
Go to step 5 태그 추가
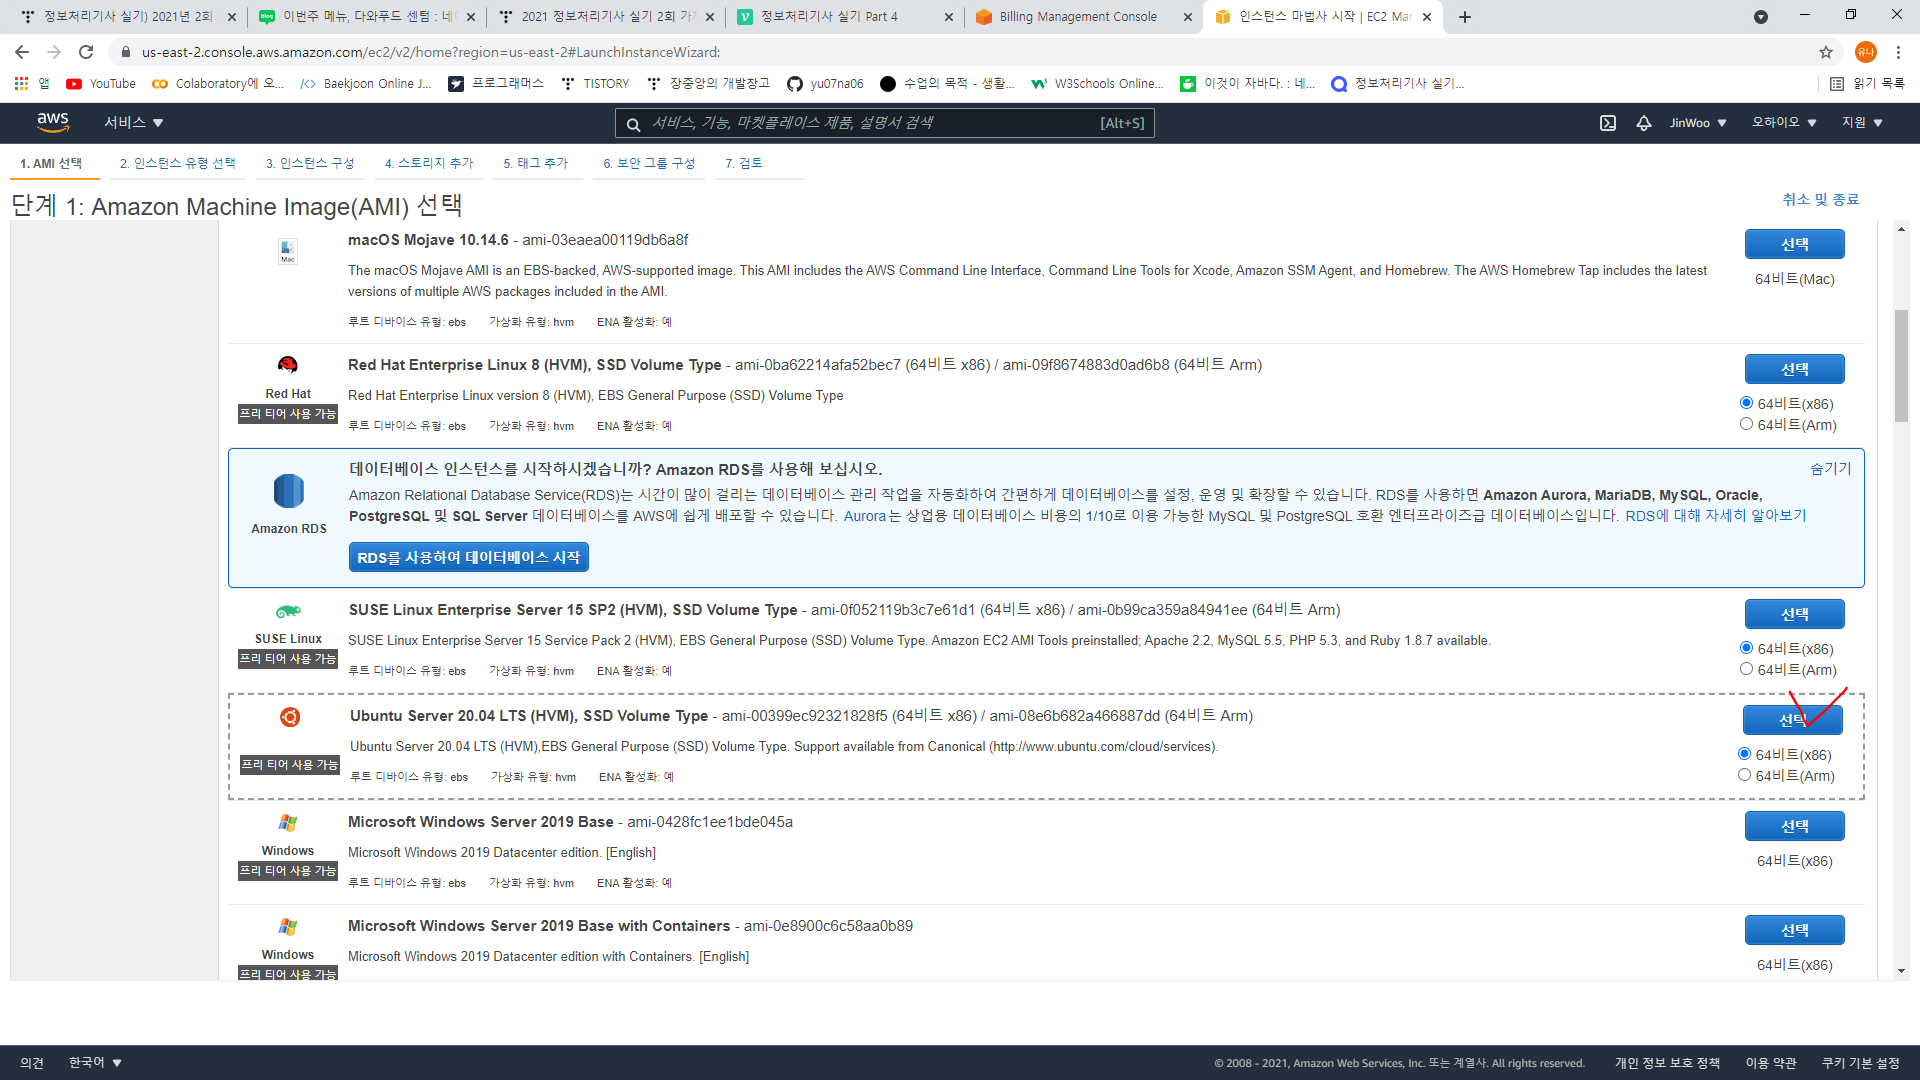535,163
